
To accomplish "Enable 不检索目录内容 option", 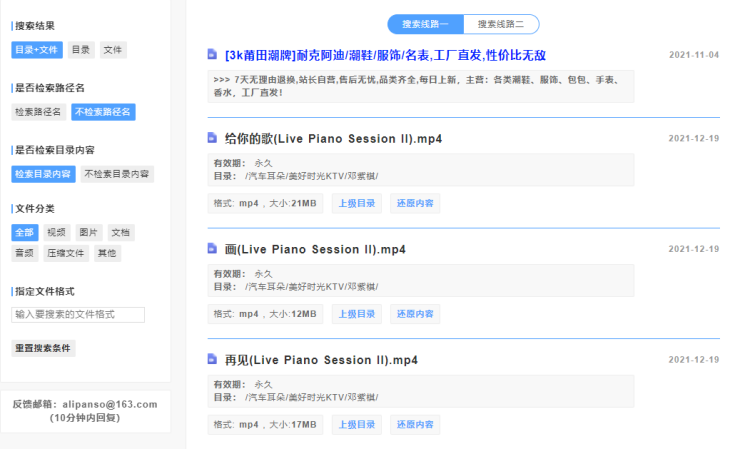I will coord(117,174).
